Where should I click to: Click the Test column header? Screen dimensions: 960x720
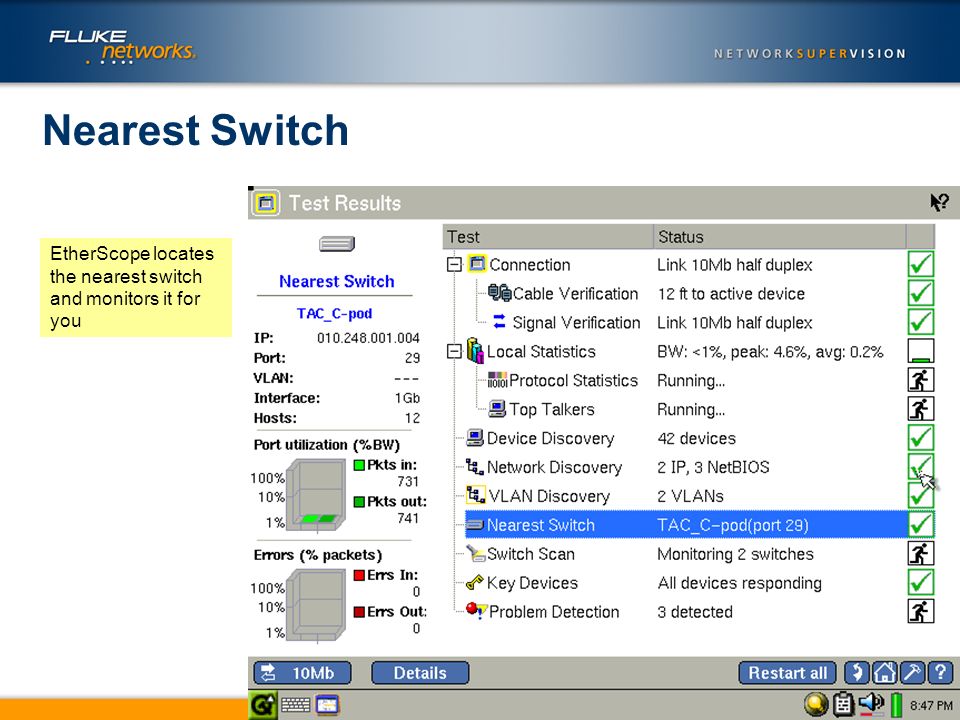(548, 237)
